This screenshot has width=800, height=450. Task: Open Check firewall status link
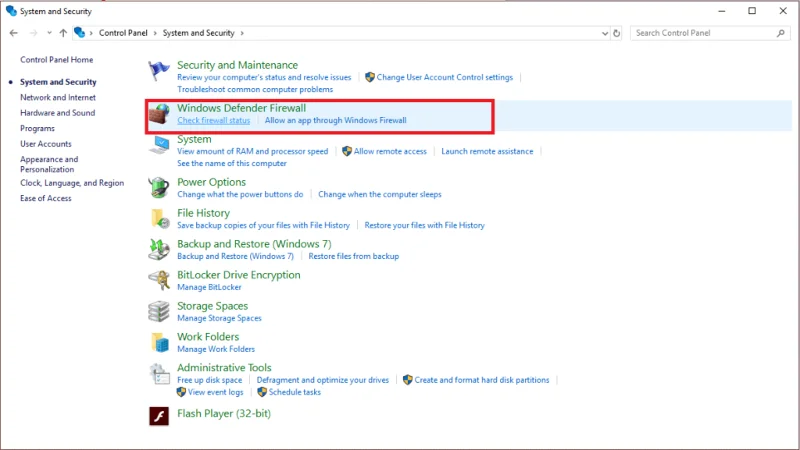pos(213,120)
